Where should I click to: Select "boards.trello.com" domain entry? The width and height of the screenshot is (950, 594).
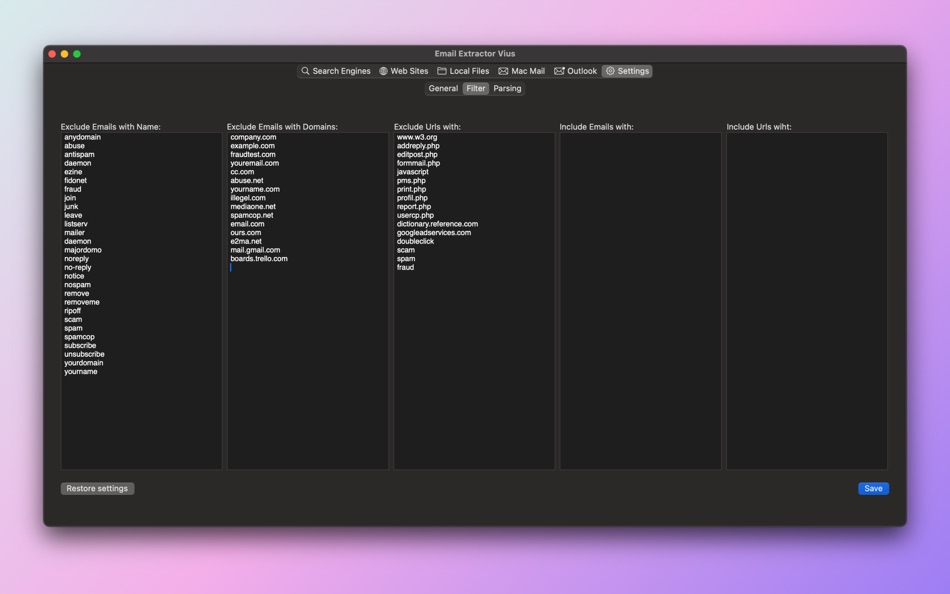(257, 258)
